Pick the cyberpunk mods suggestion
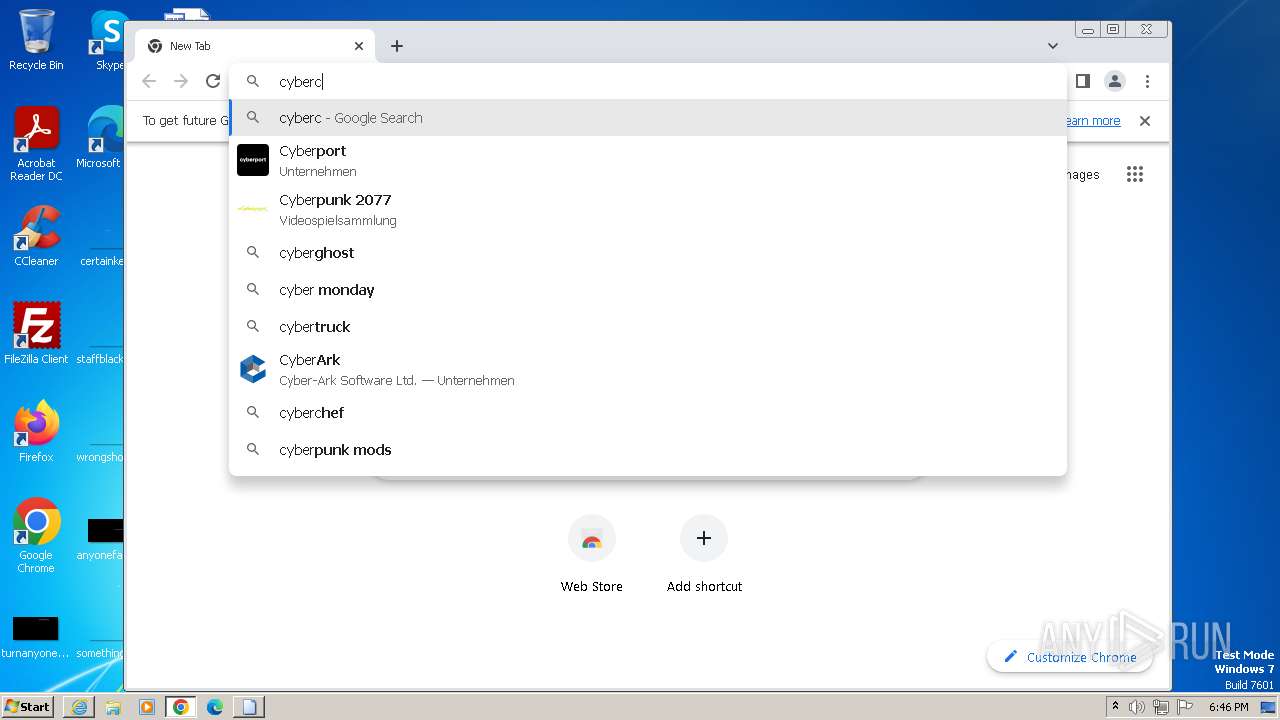This screenshot has height=720, width=1280. point(648,450)
